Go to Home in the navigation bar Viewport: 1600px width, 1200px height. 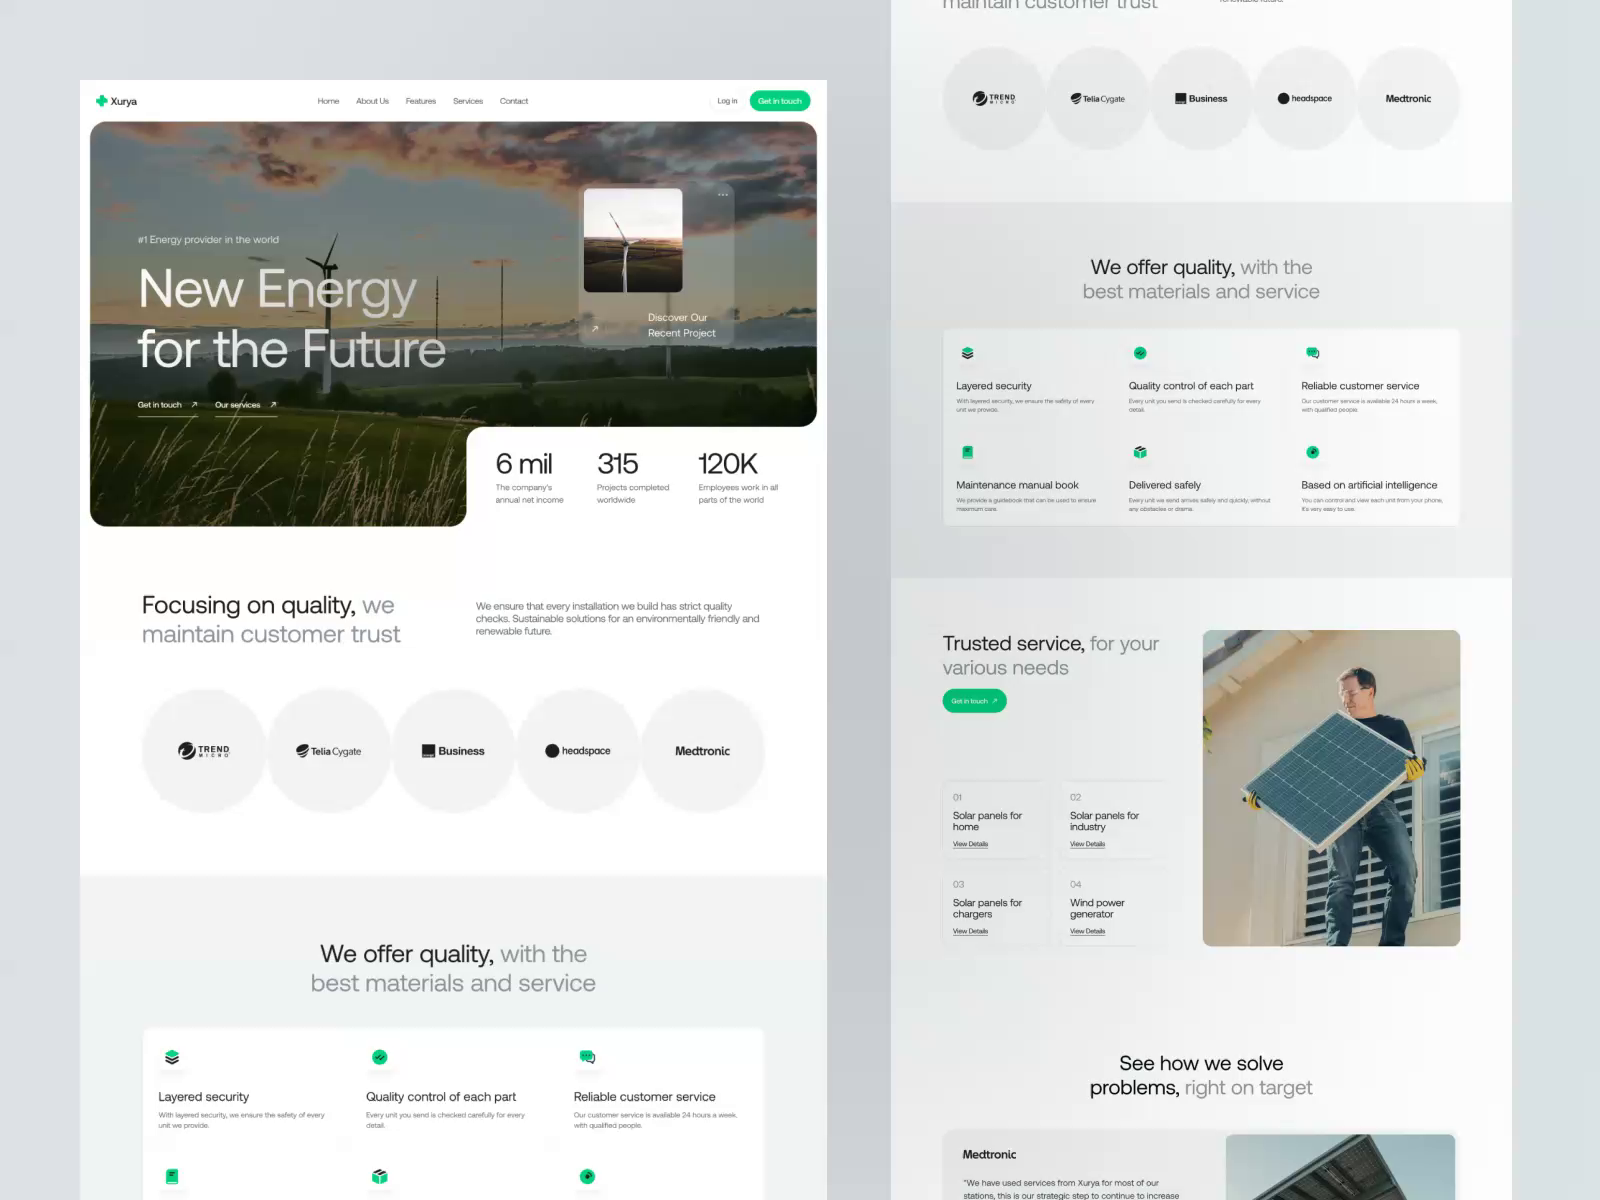point(328,101)
